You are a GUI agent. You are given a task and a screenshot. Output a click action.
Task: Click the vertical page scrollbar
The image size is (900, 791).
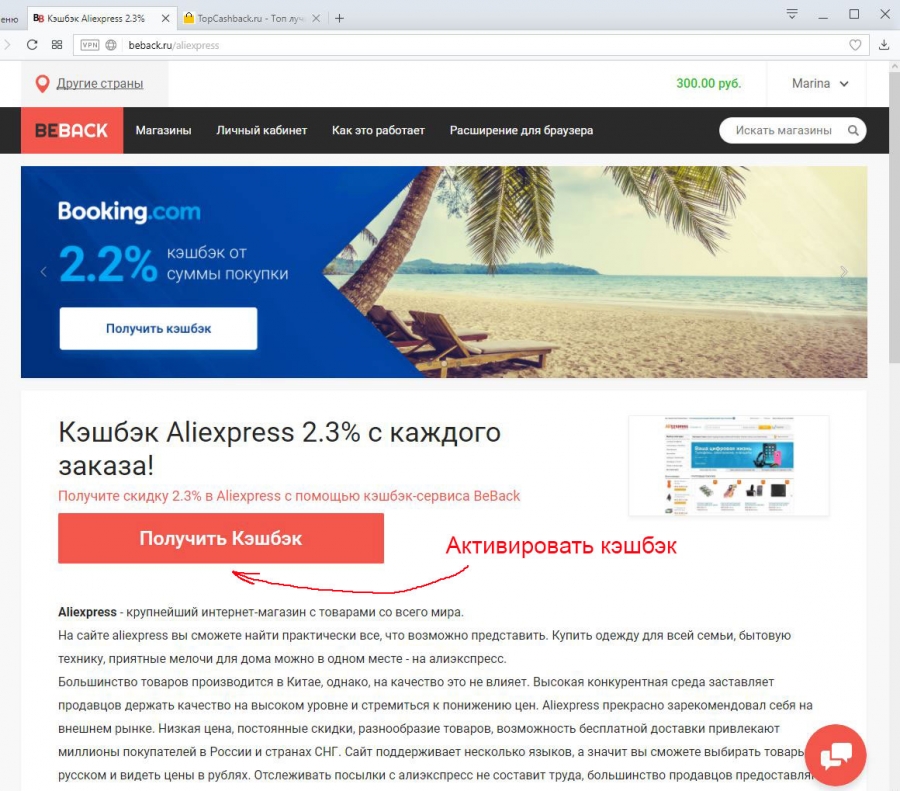894,218
